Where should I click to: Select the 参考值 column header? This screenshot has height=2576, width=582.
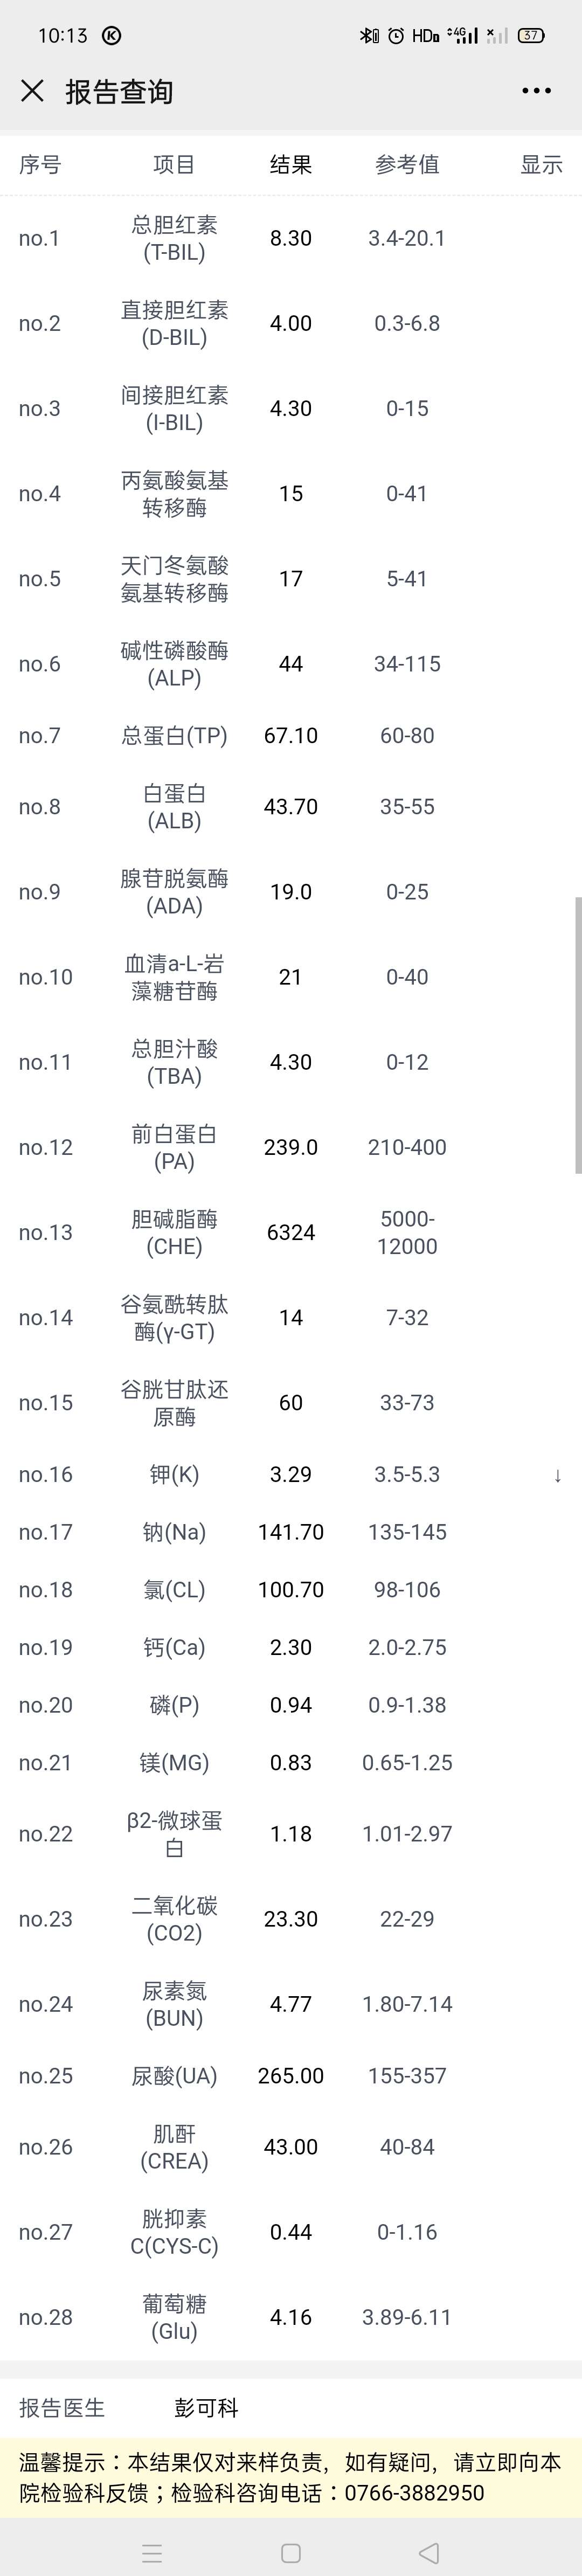click(x=408, y=165)
